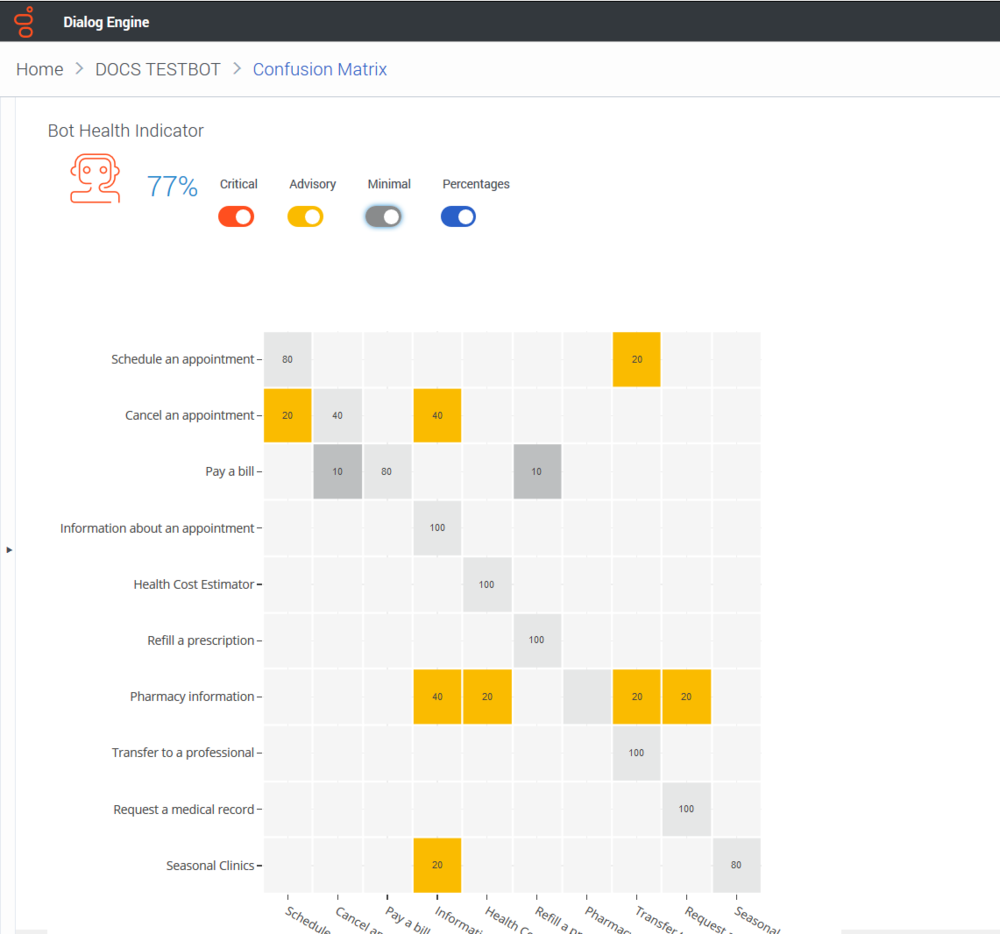Click yellow 40 cell in Cancel an appointment row

click(x=438, y=416)
